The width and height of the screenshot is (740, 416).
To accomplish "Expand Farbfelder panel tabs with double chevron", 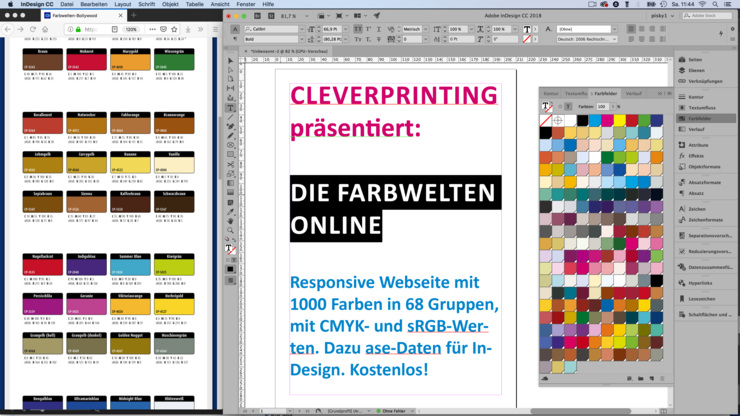I will click(x=660, y=93).
